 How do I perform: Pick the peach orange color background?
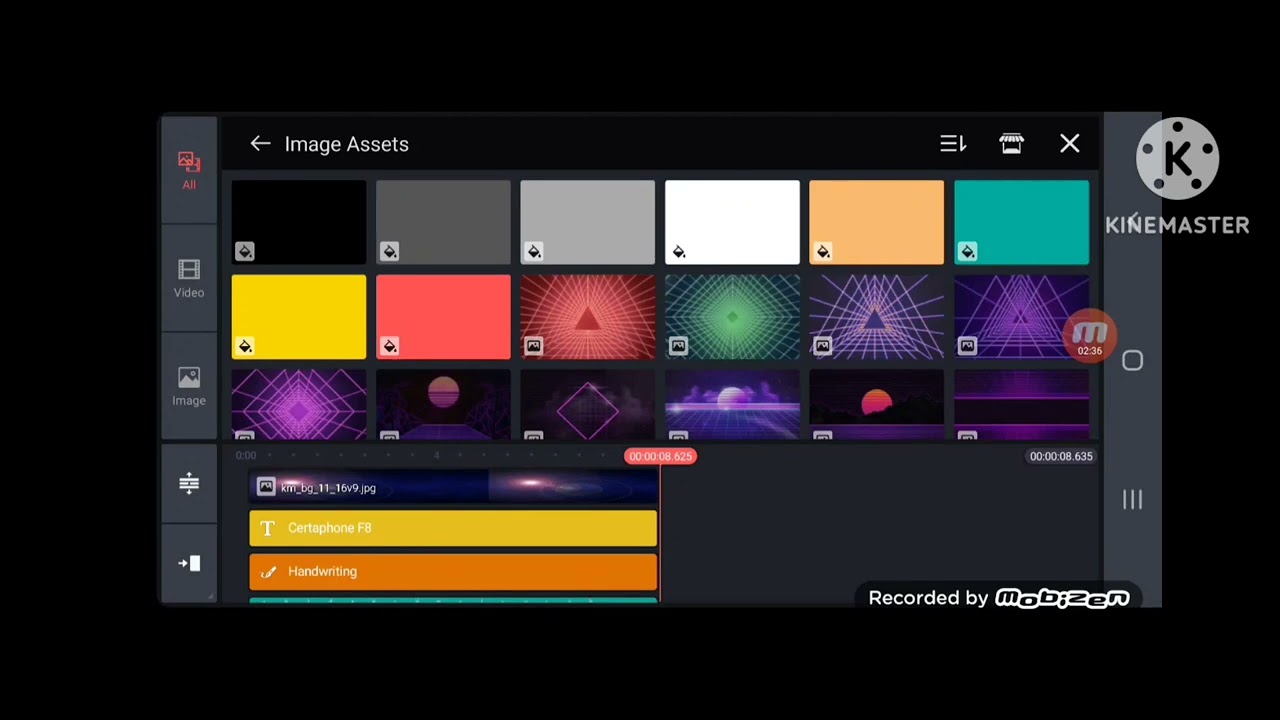point(876,222)
